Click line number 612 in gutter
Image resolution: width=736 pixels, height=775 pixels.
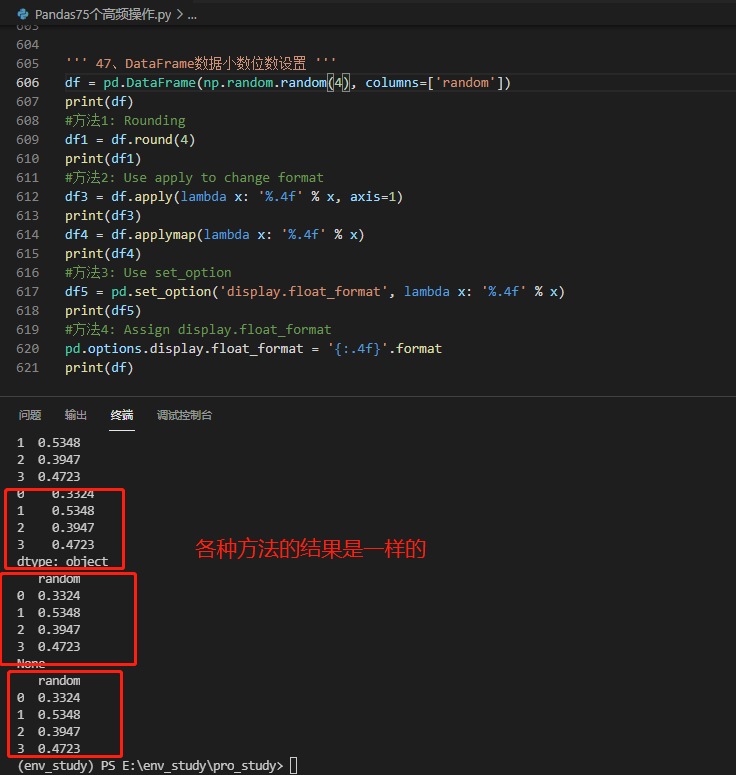pos(28,197)
